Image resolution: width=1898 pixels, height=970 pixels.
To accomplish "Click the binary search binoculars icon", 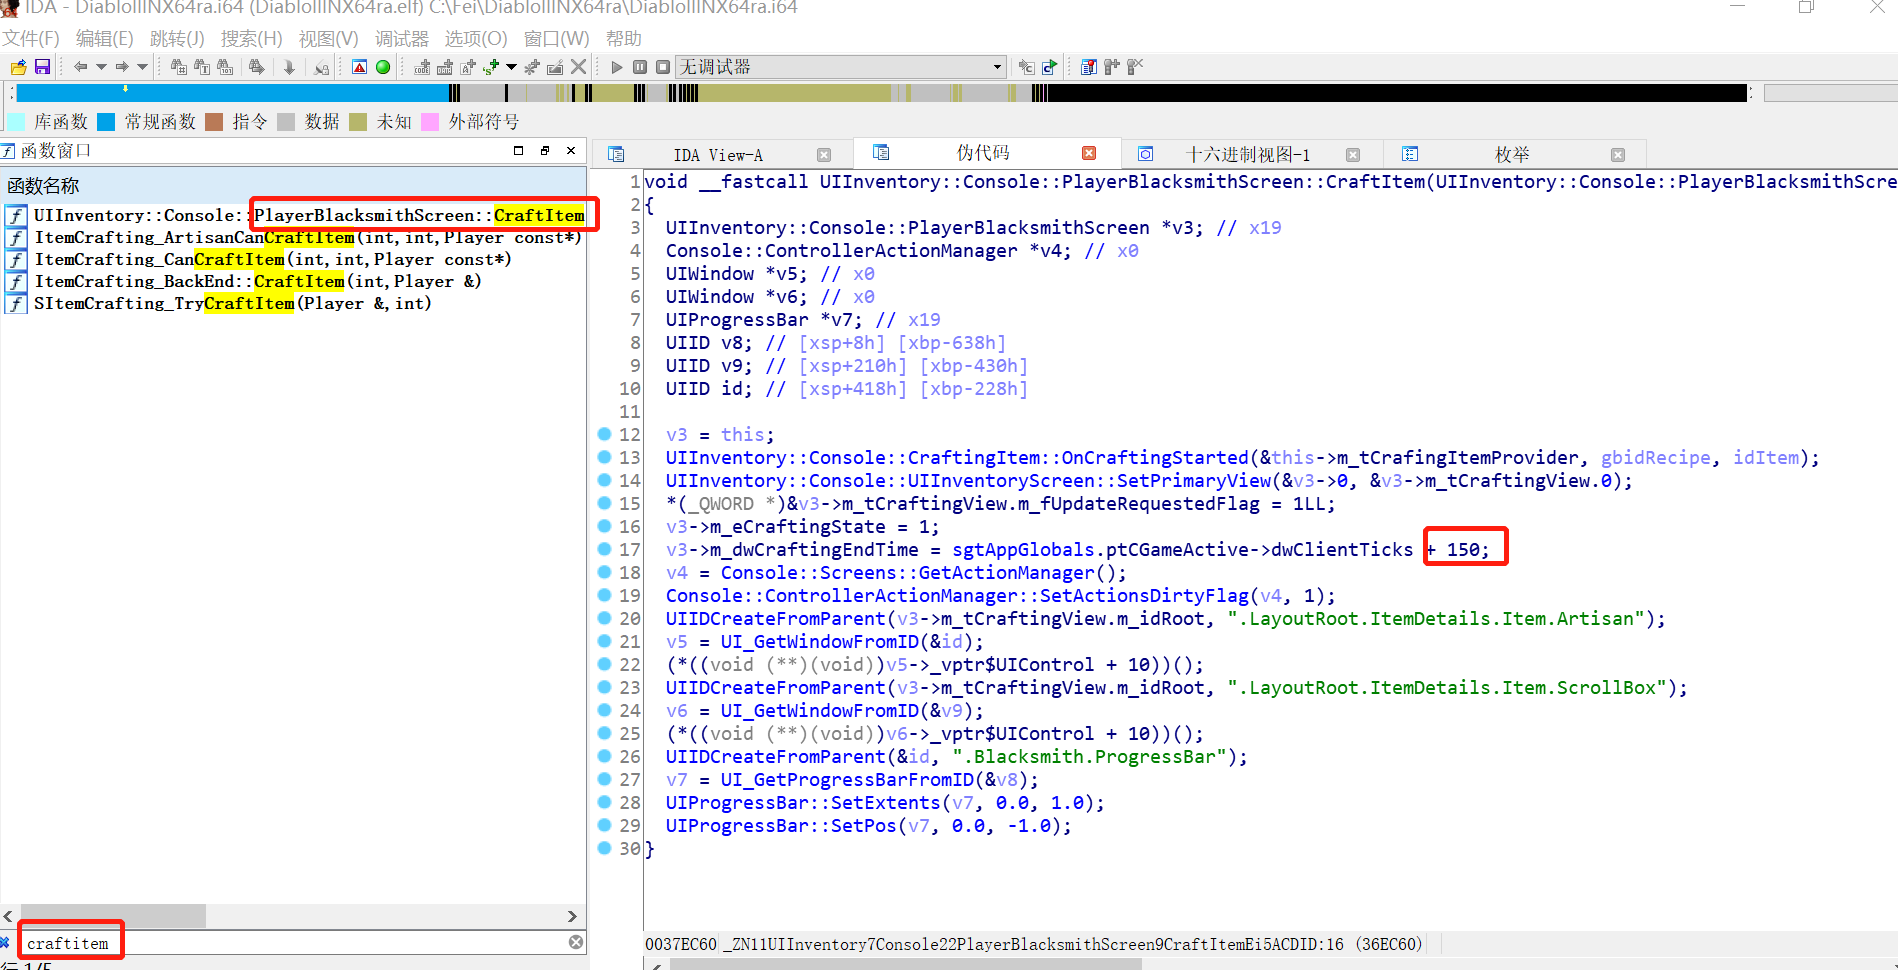I will 225,67.
